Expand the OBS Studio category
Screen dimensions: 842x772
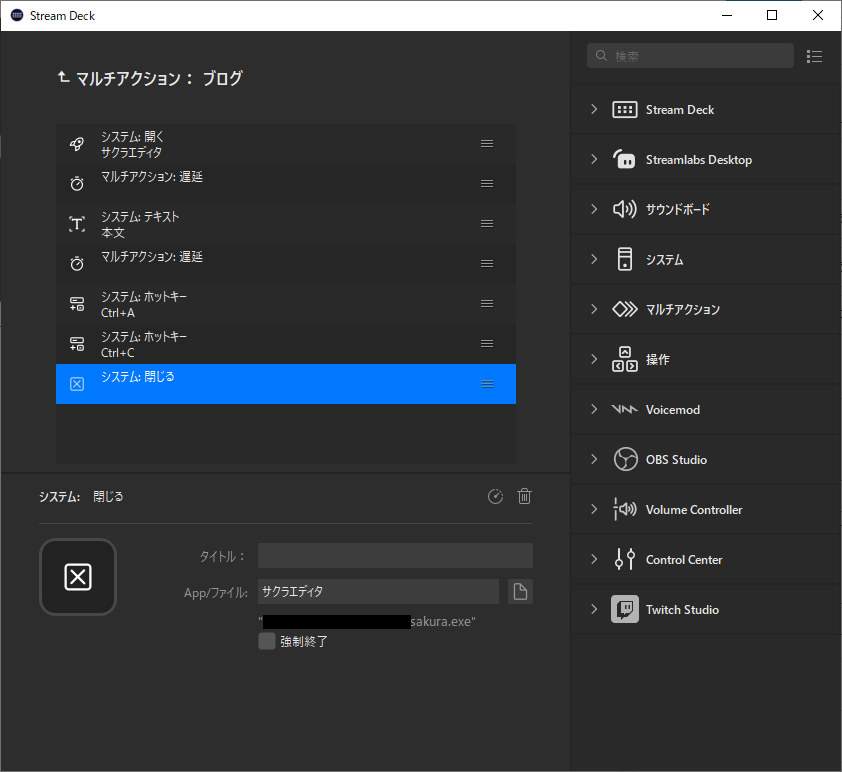(x=594, y=459)
